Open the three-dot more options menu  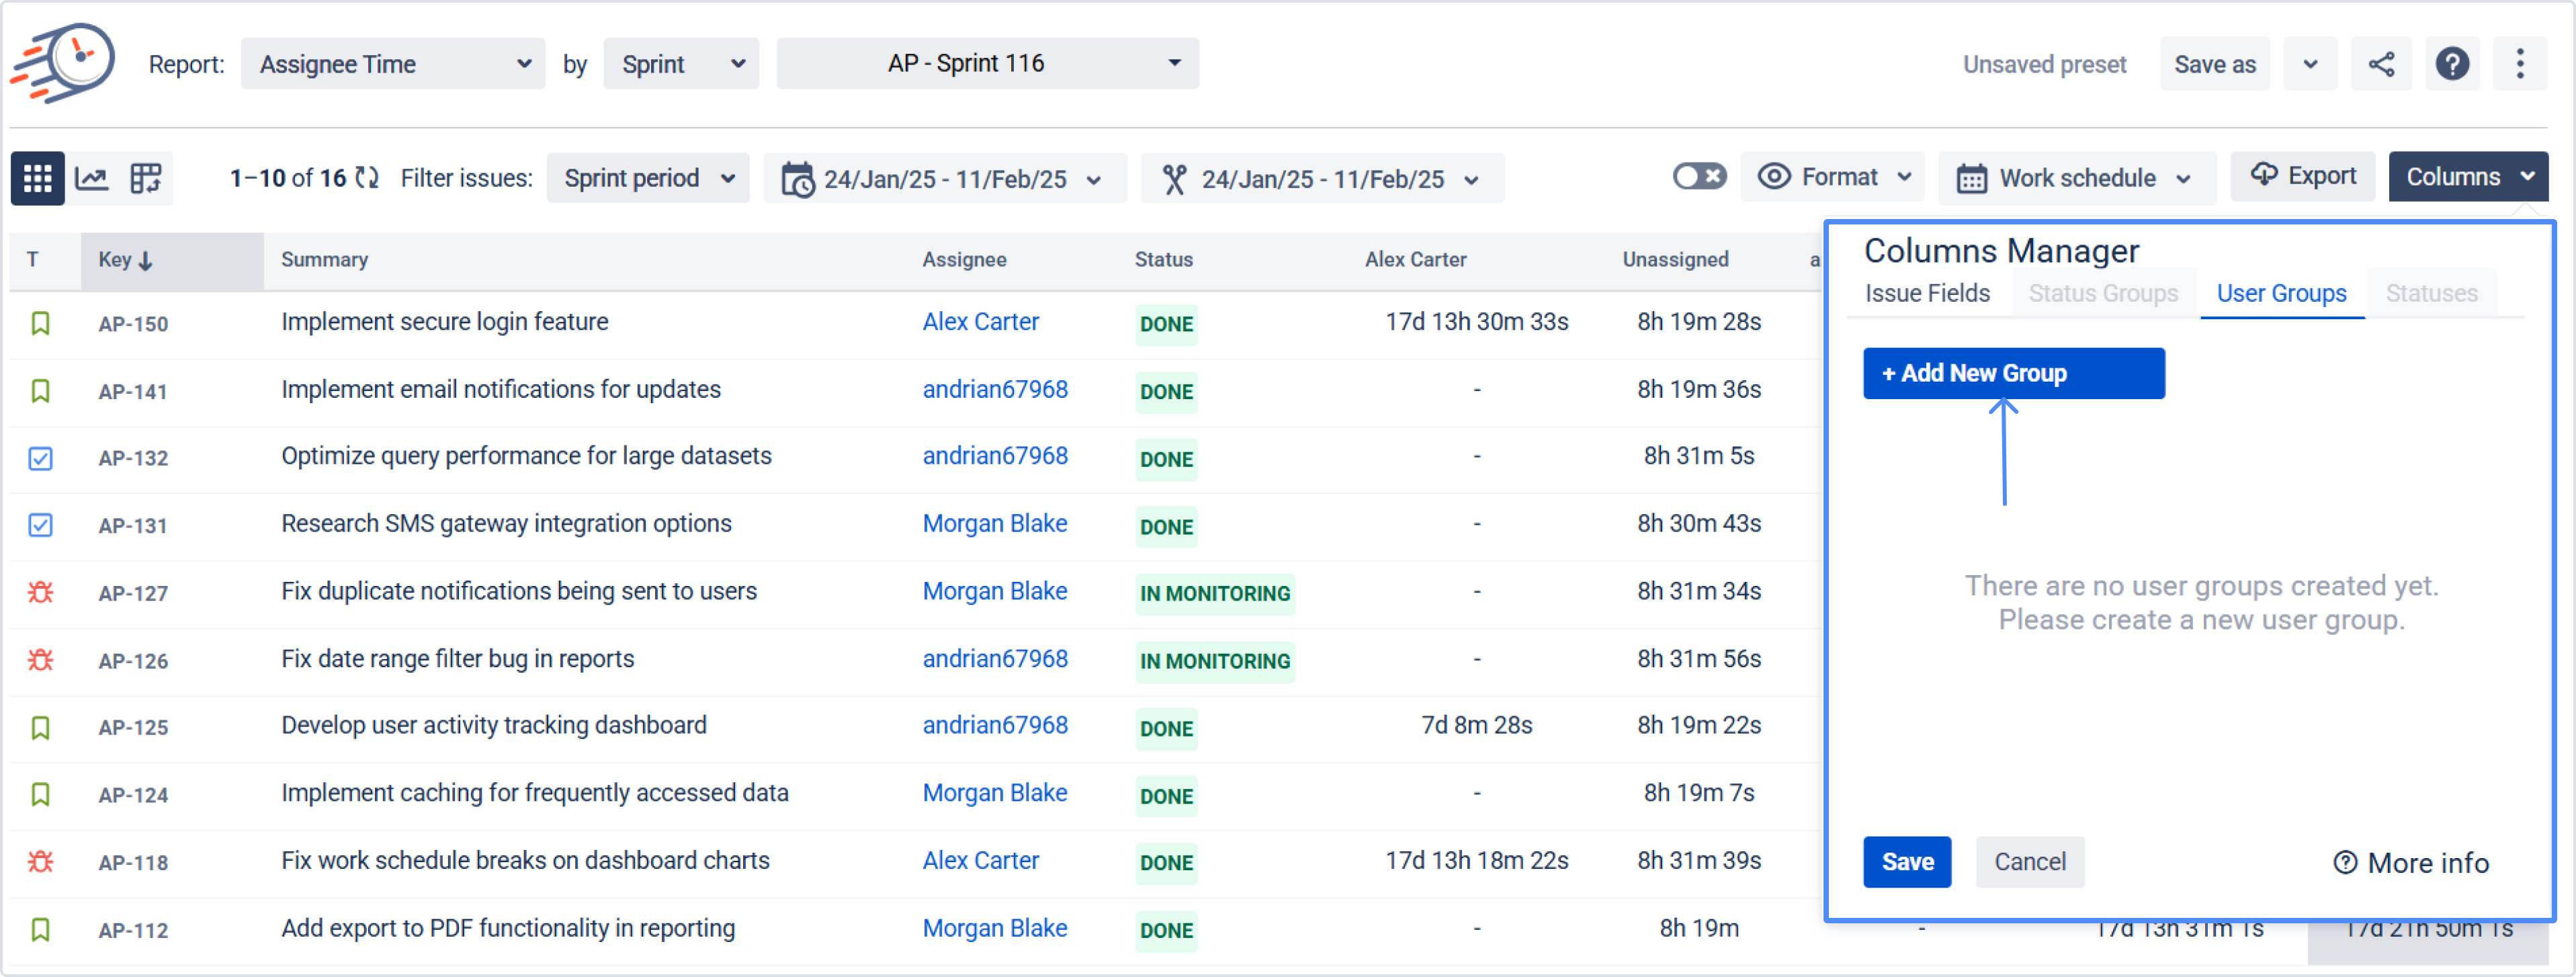pyautogui.click(x=2519, y=65)
